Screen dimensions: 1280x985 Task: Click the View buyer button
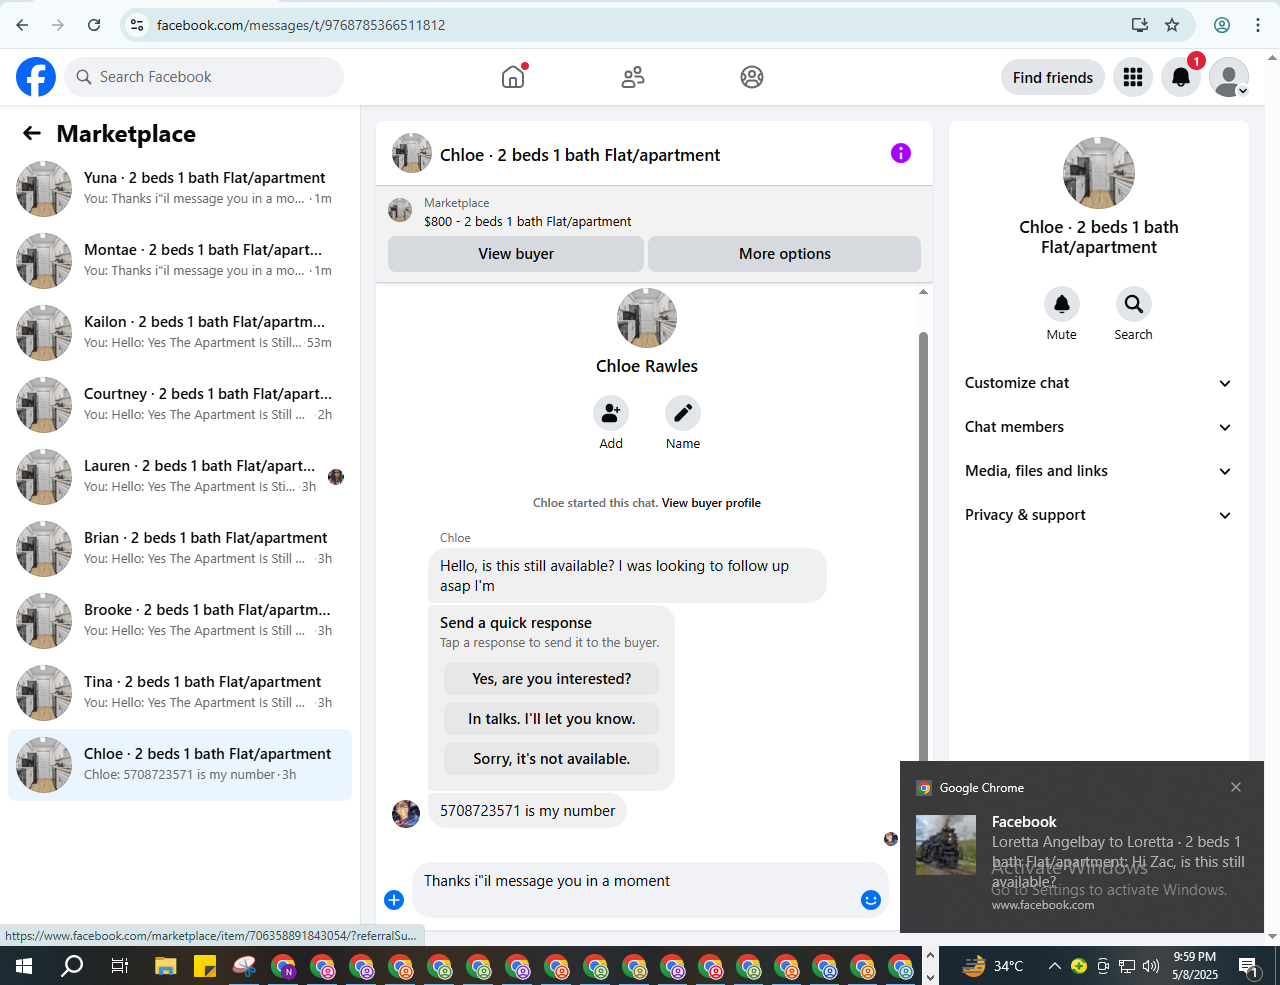point(516,254)
